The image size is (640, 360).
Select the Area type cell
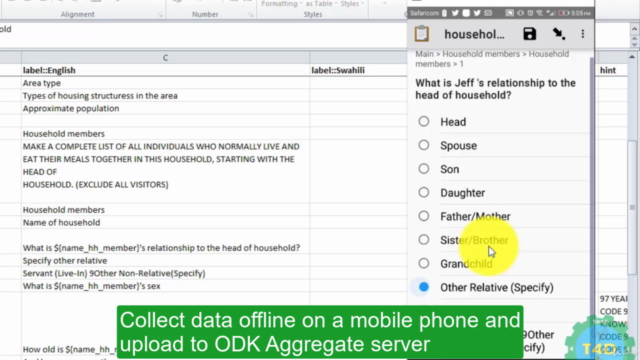(165, 83)
